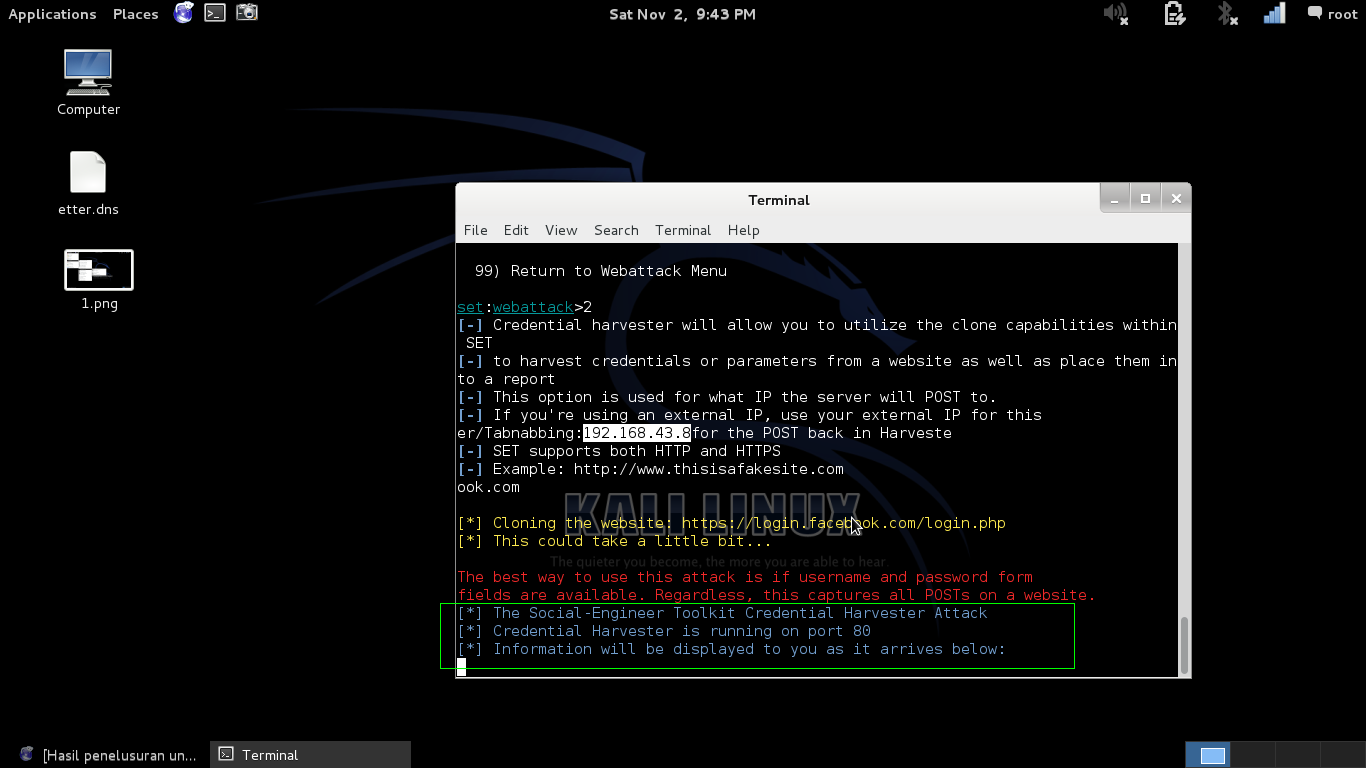
Task: Open the Search menu in Terminal
Action: pyautogui.click(x=616, y=230)
